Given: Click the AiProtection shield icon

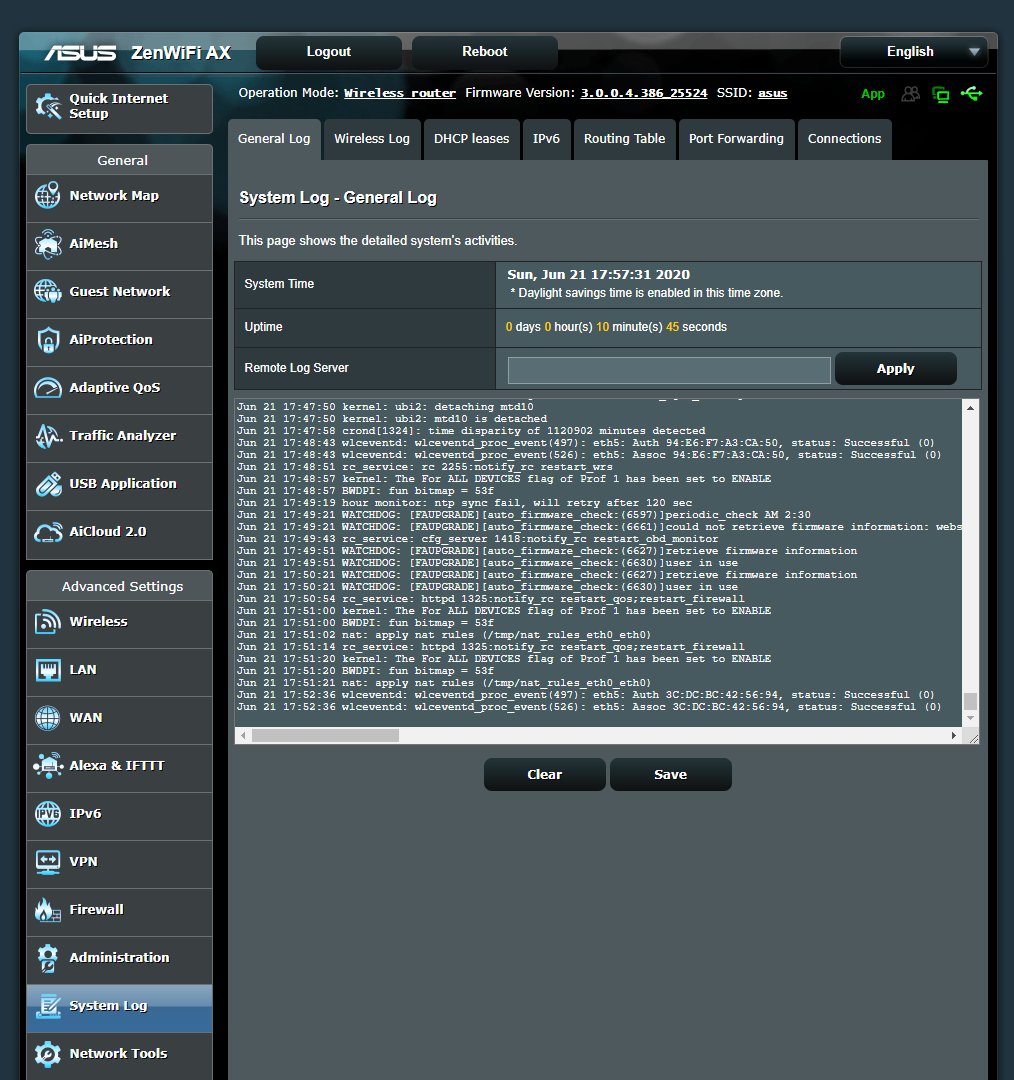Looking at the screenshot, I should coord(48,340).
